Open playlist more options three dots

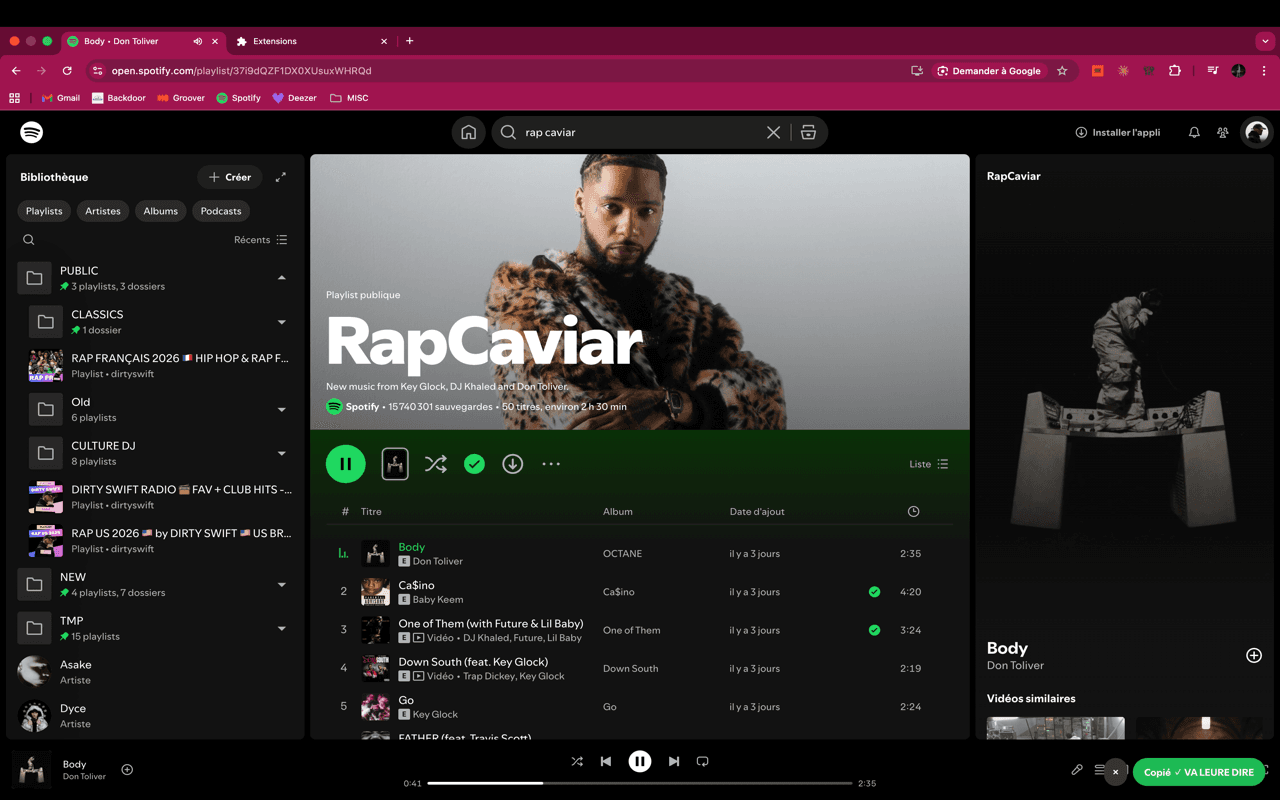click(x=551, y=464)
